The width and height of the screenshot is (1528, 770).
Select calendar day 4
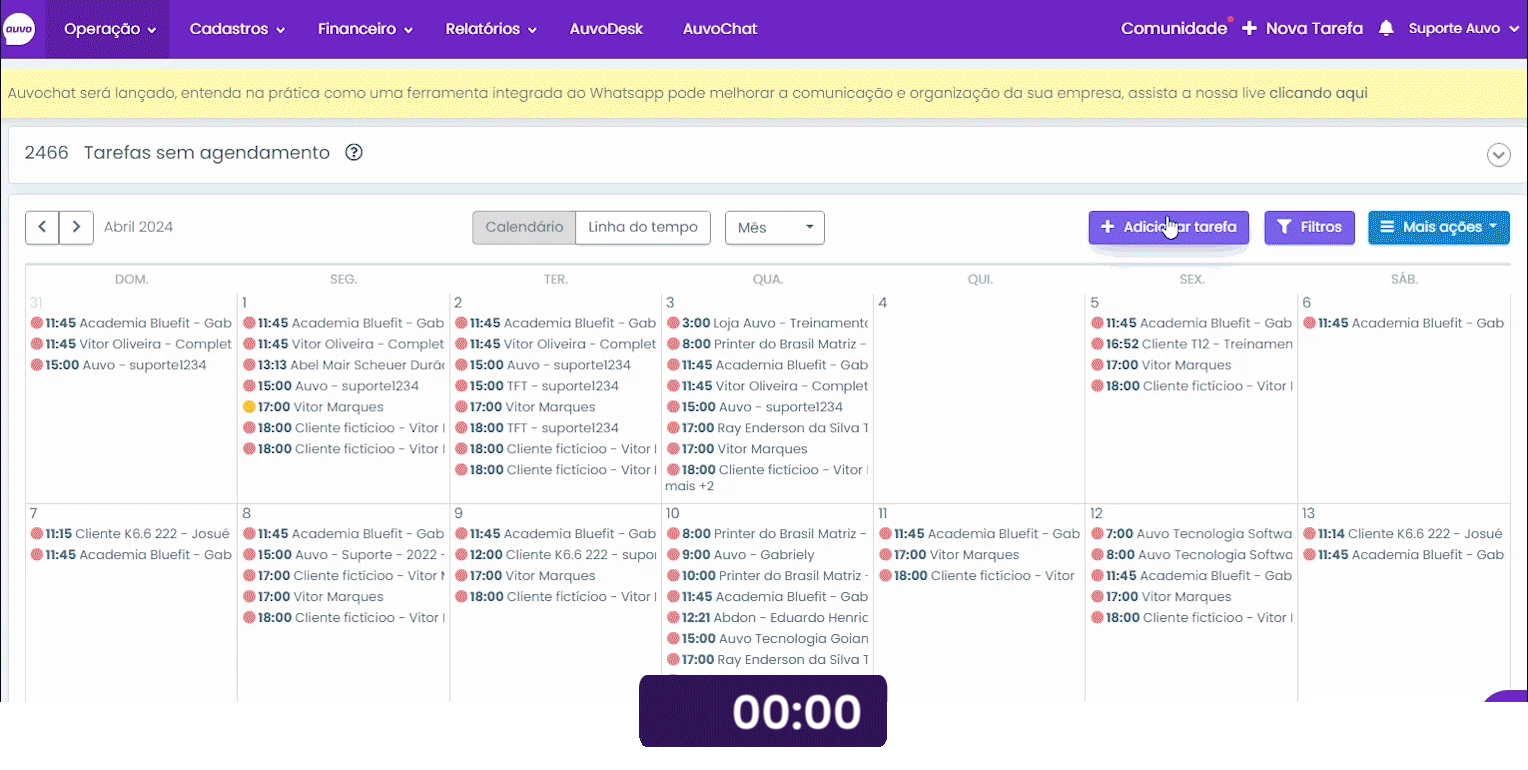tap(883, 303)
